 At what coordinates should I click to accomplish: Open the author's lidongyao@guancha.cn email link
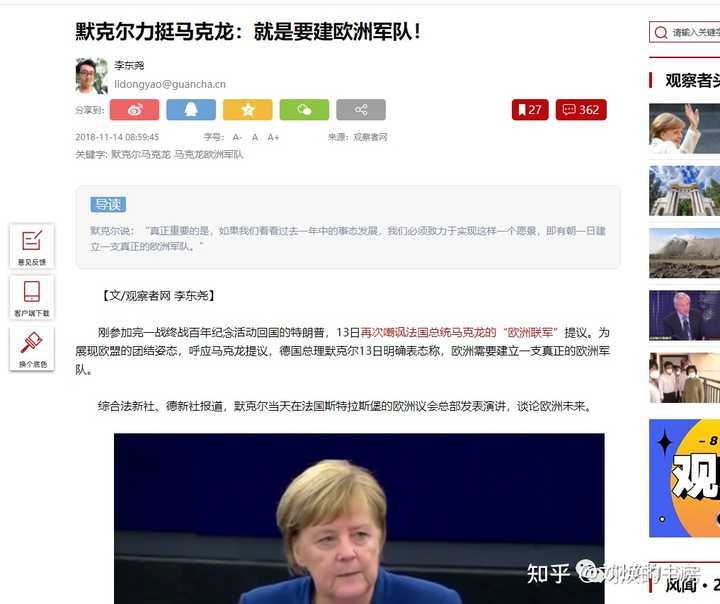[x=170, y=84]
